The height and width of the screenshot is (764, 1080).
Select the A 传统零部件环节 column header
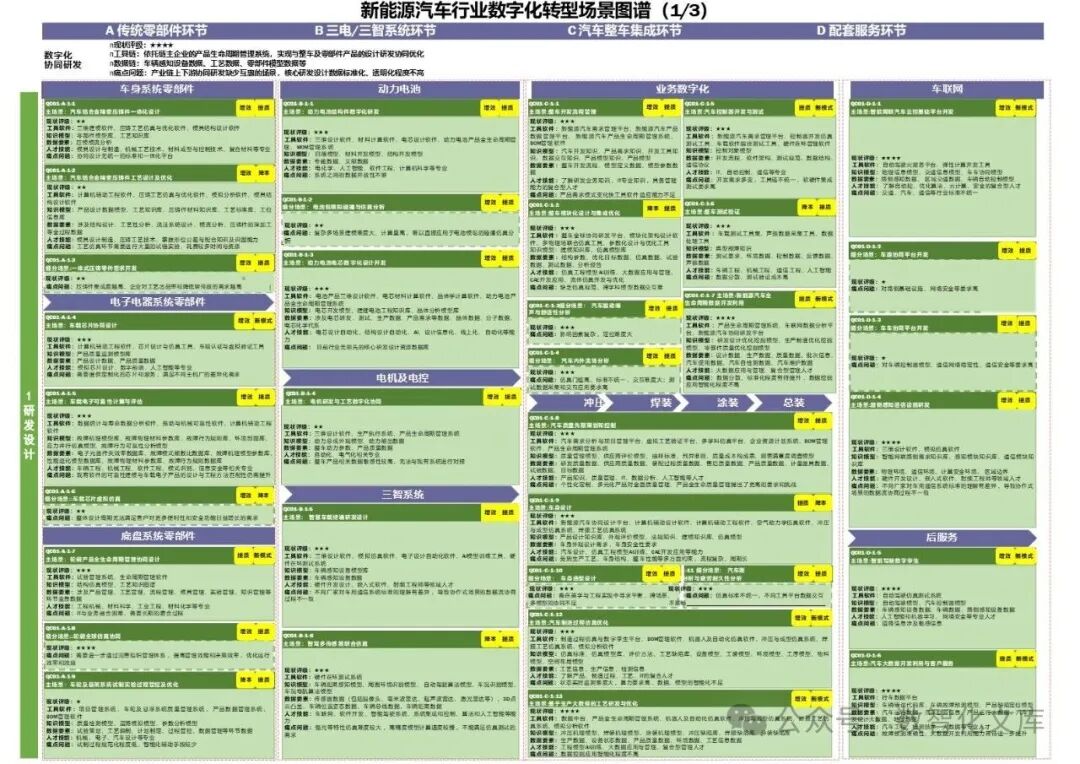point(156,31)
